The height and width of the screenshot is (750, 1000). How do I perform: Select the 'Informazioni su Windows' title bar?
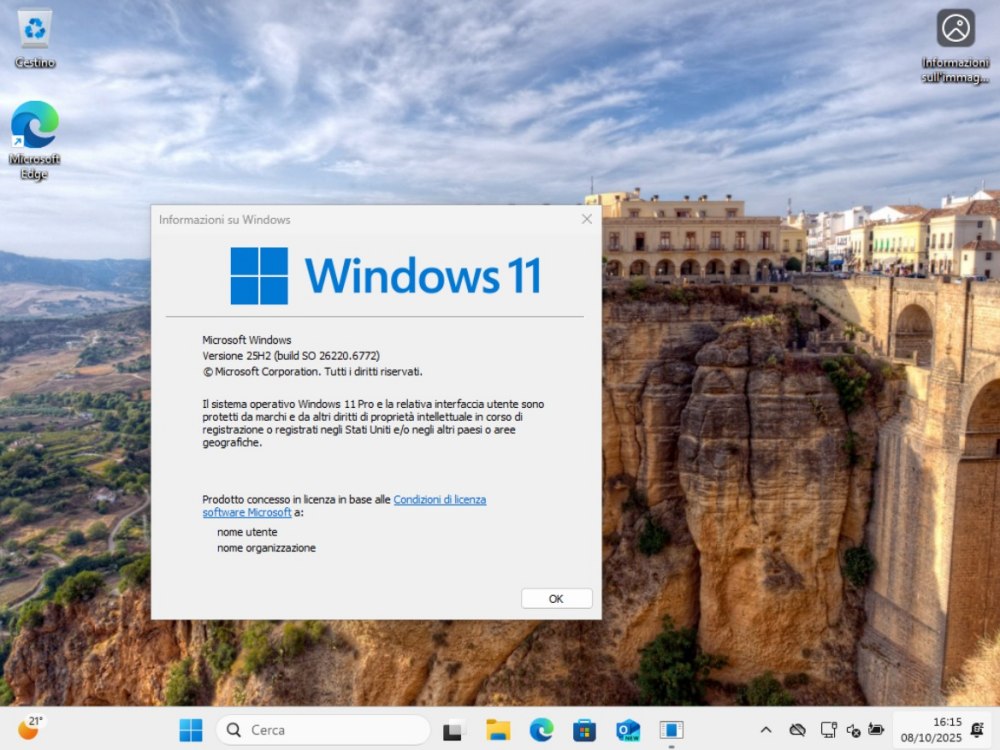point(300,219)
